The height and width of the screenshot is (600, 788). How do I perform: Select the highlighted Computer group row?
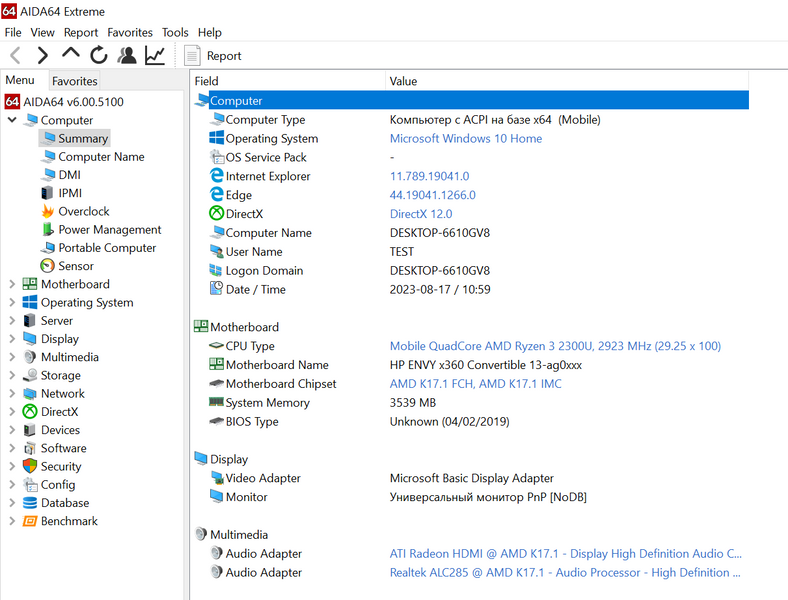[471, 101]
